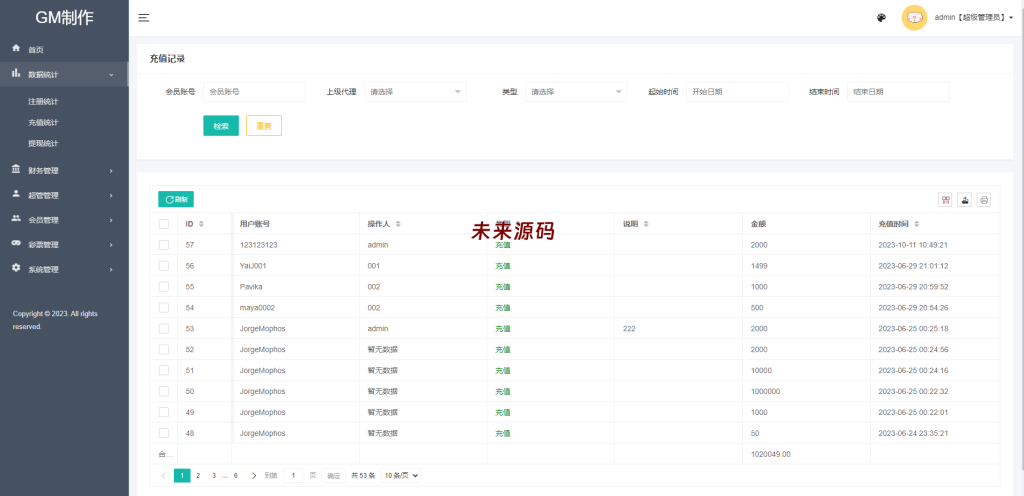Image resolution: width=1024 pixels, height=496 pixels.
Task: Check the checkbox for row ID 57
Action: click(164, 245)
